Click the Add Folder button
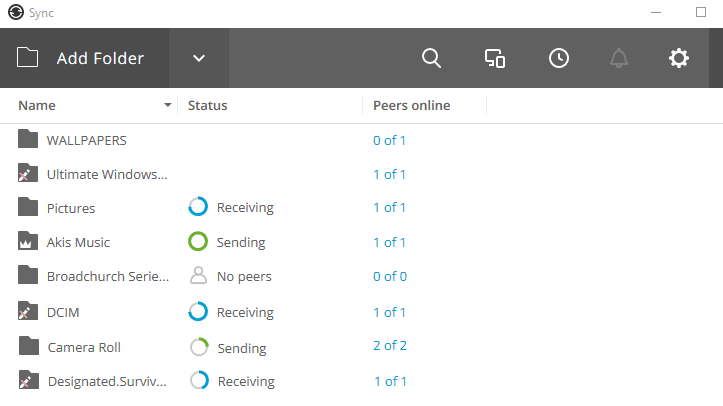Viewport: 723px width, 406px height. click(84, 59)
